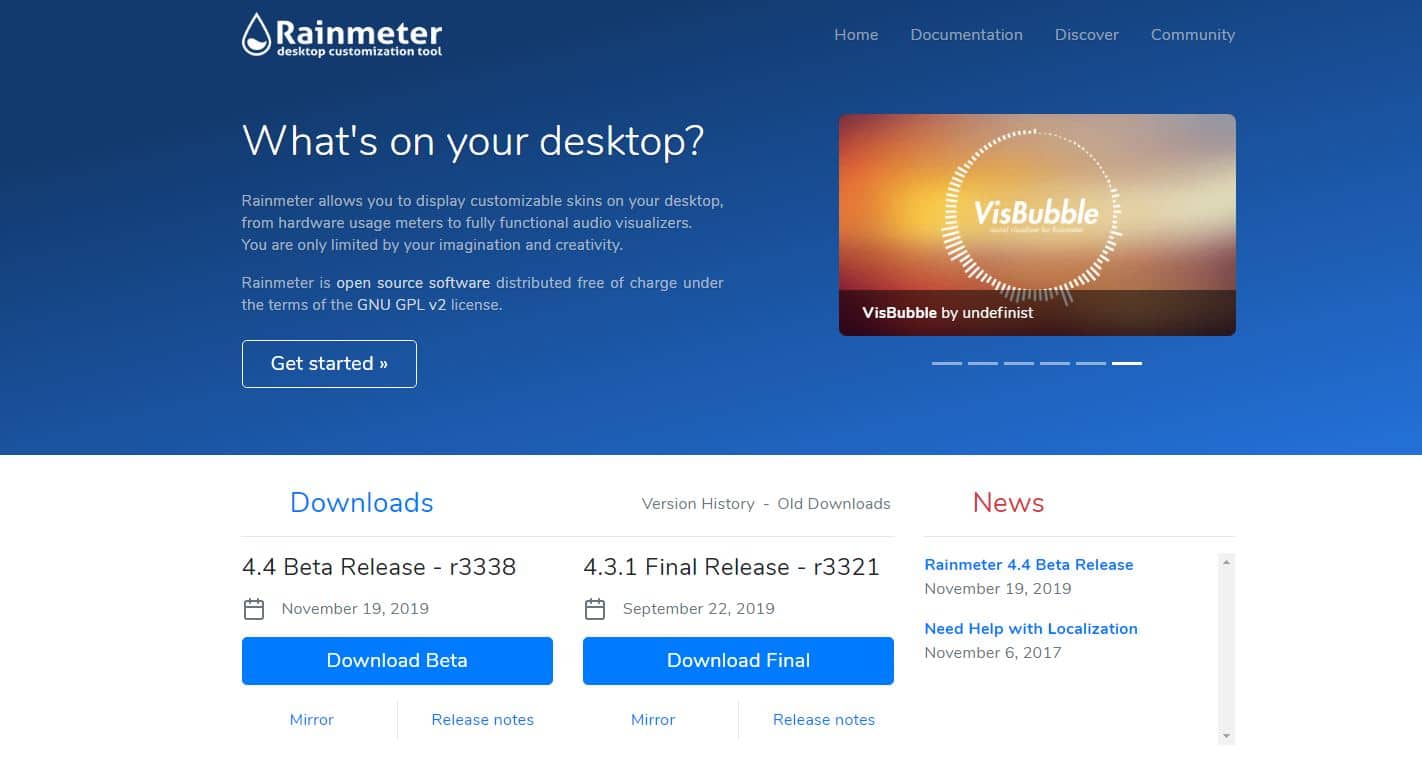This screenshot has height=775, width=1422.
Task: Click the 4.3.1 Final Release - r3321 title
Action: coord(732,567)
